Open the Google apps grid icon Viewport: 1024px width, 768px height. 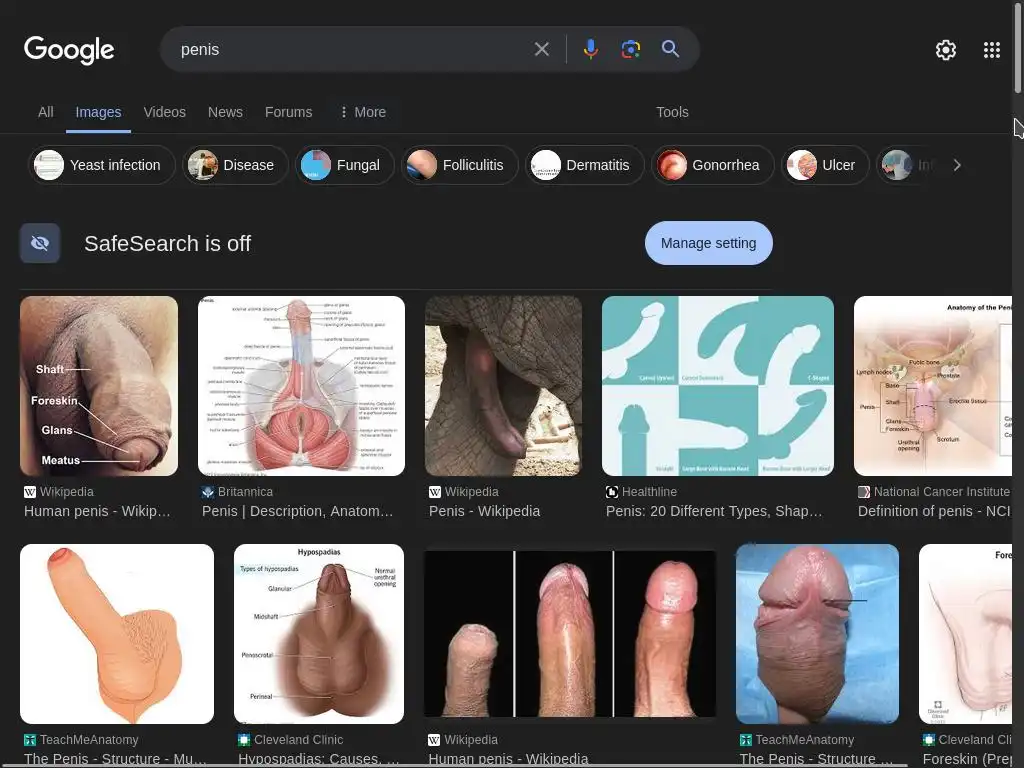tap(991, 50)
